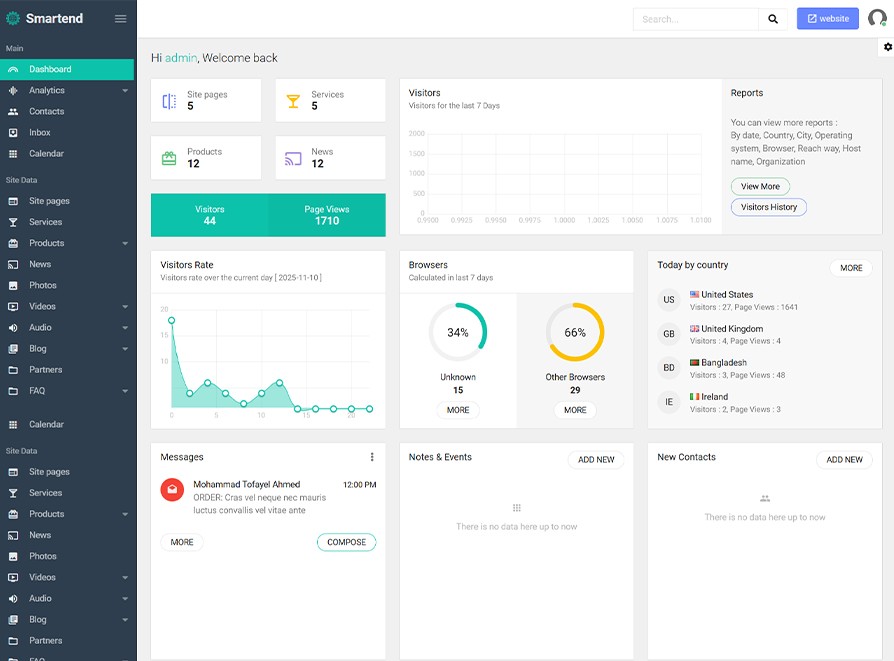This screenshot has width=894, height=661.
Task: Click the red mail icon in Messages
Action: click(171, 489)
